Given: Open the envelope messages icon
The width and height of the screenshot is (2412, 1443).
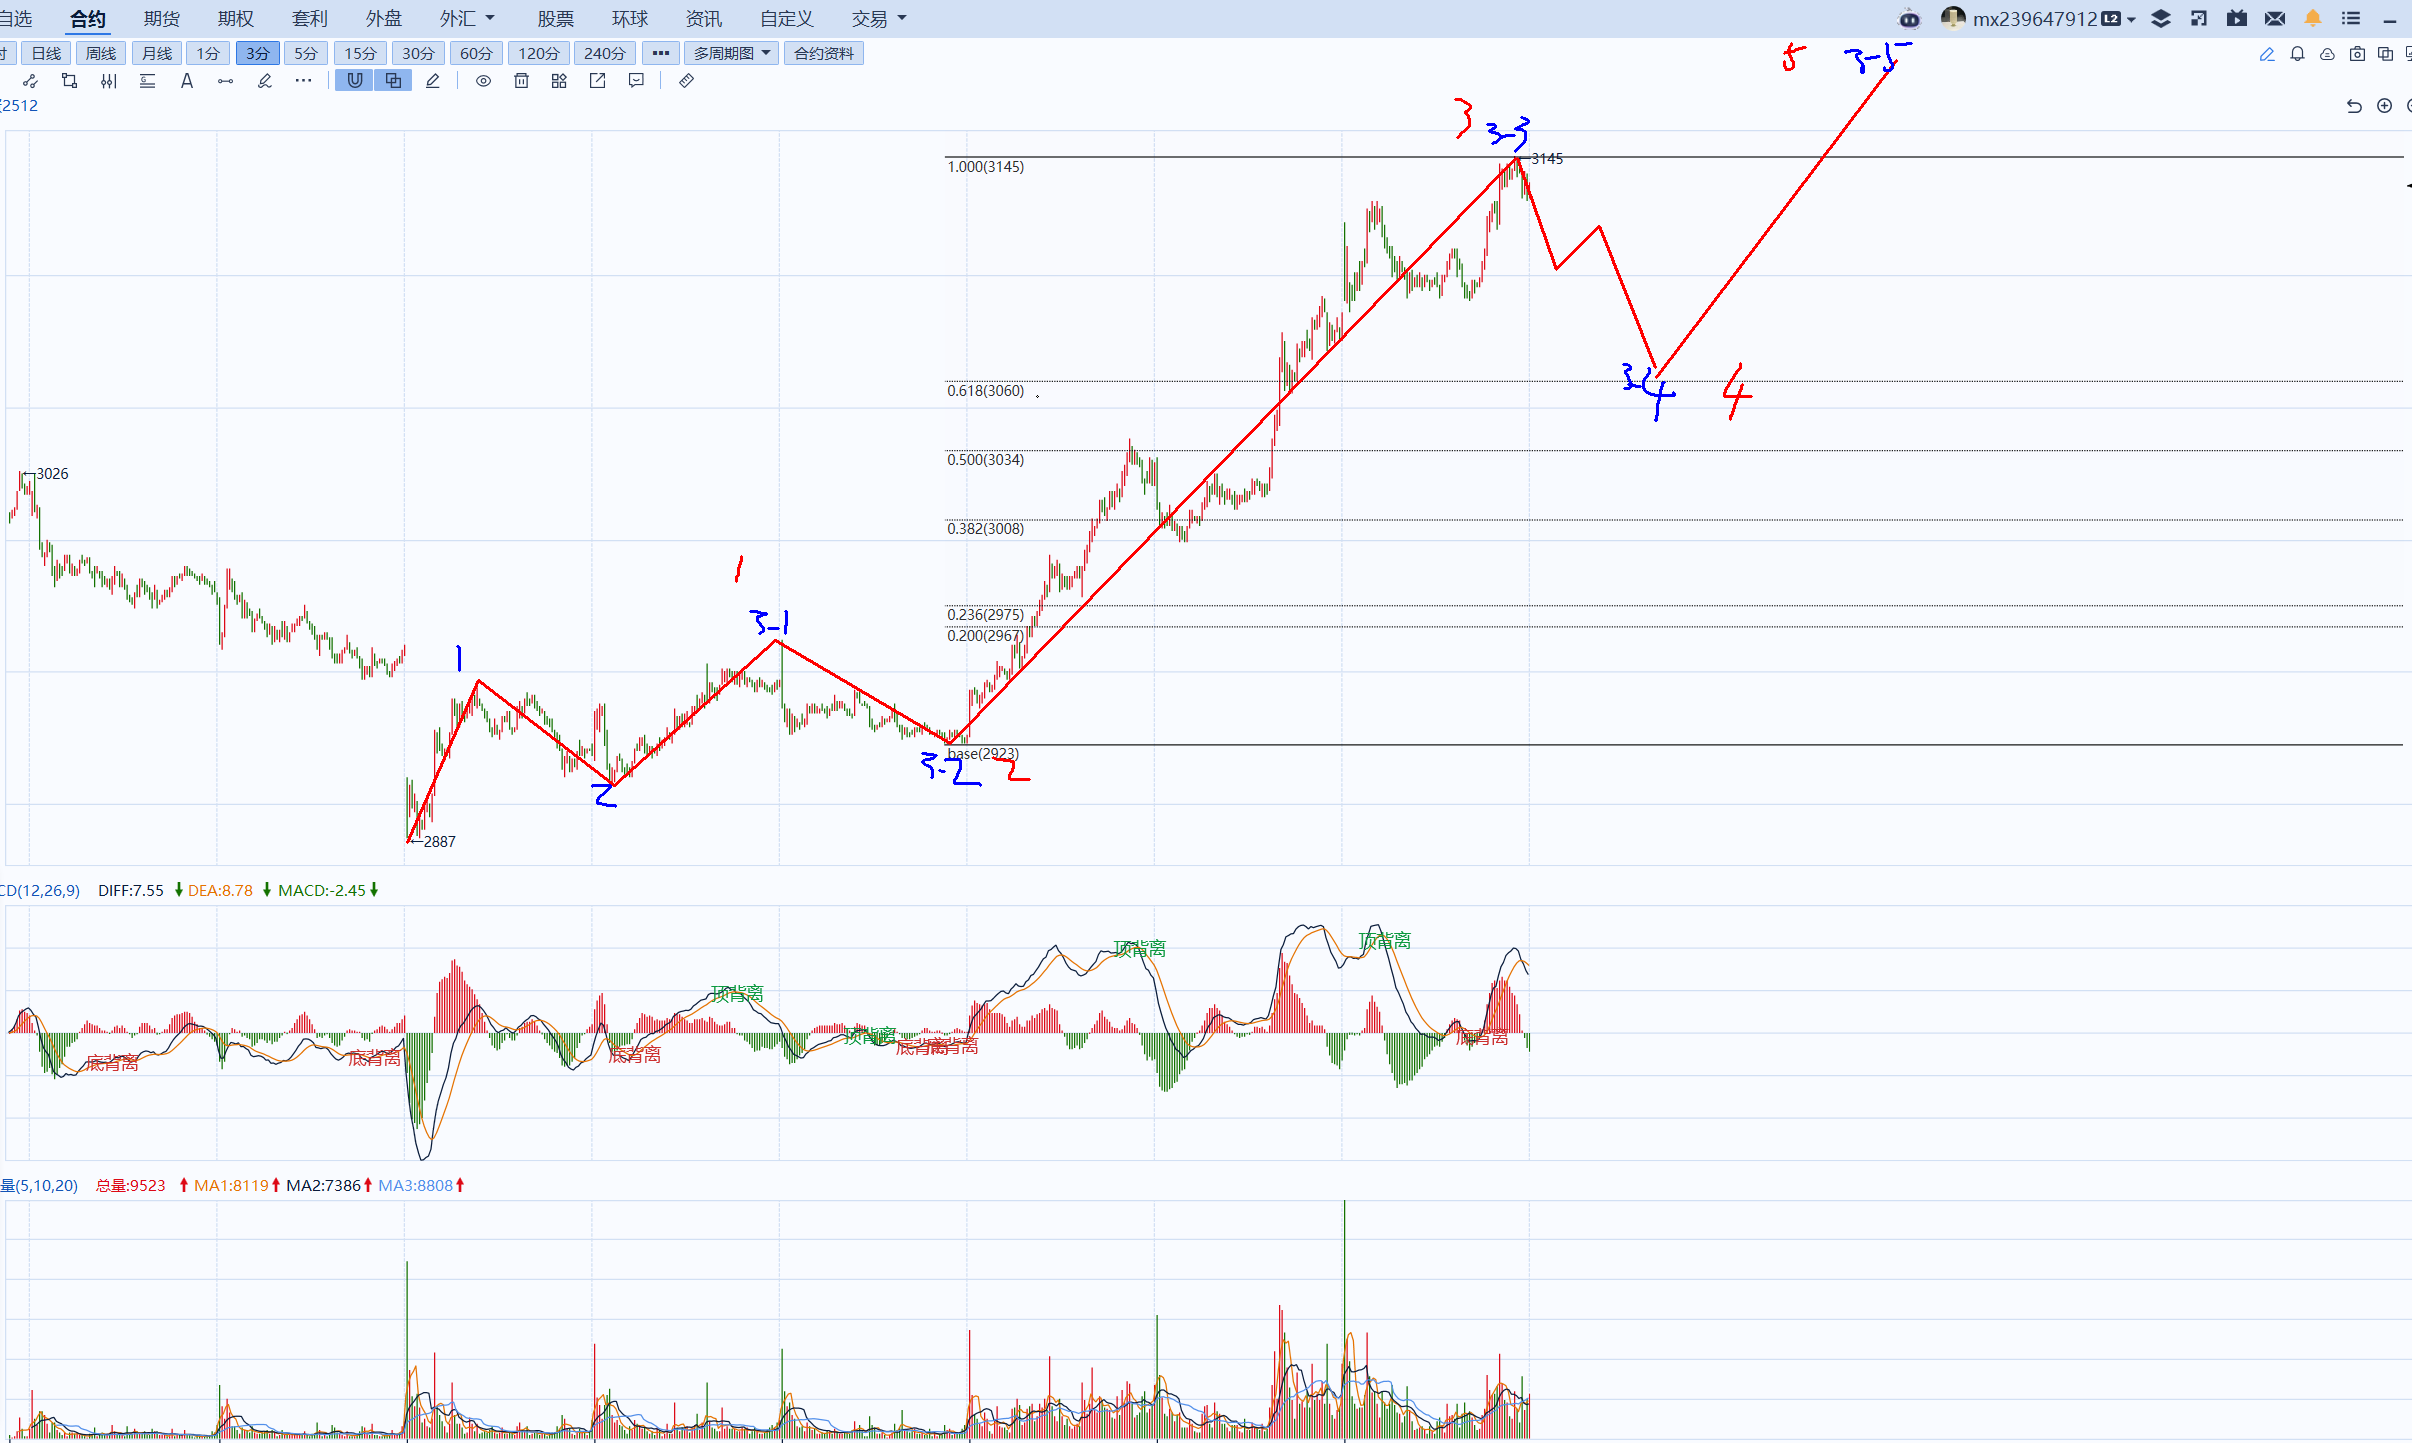Looking at the screenshot, I should pos(2274,18).
